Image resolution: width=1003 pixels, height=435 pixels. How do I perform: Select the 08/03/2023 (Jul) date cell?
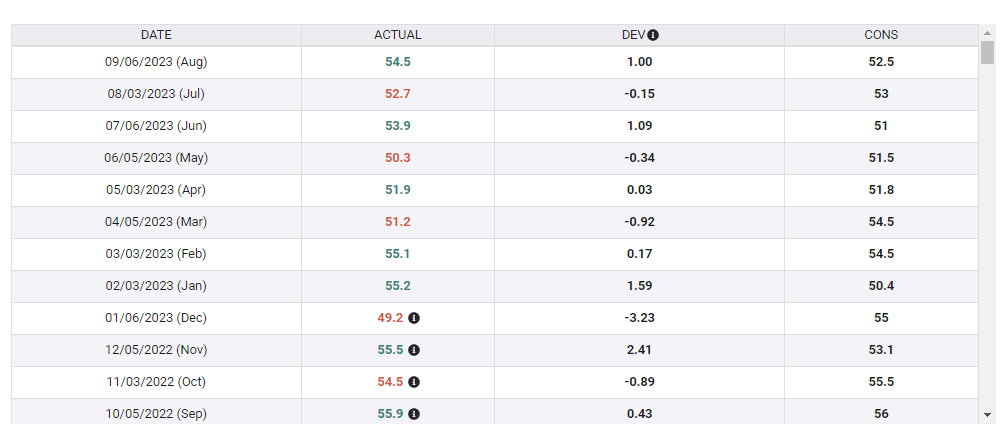[x=156, y=94]
